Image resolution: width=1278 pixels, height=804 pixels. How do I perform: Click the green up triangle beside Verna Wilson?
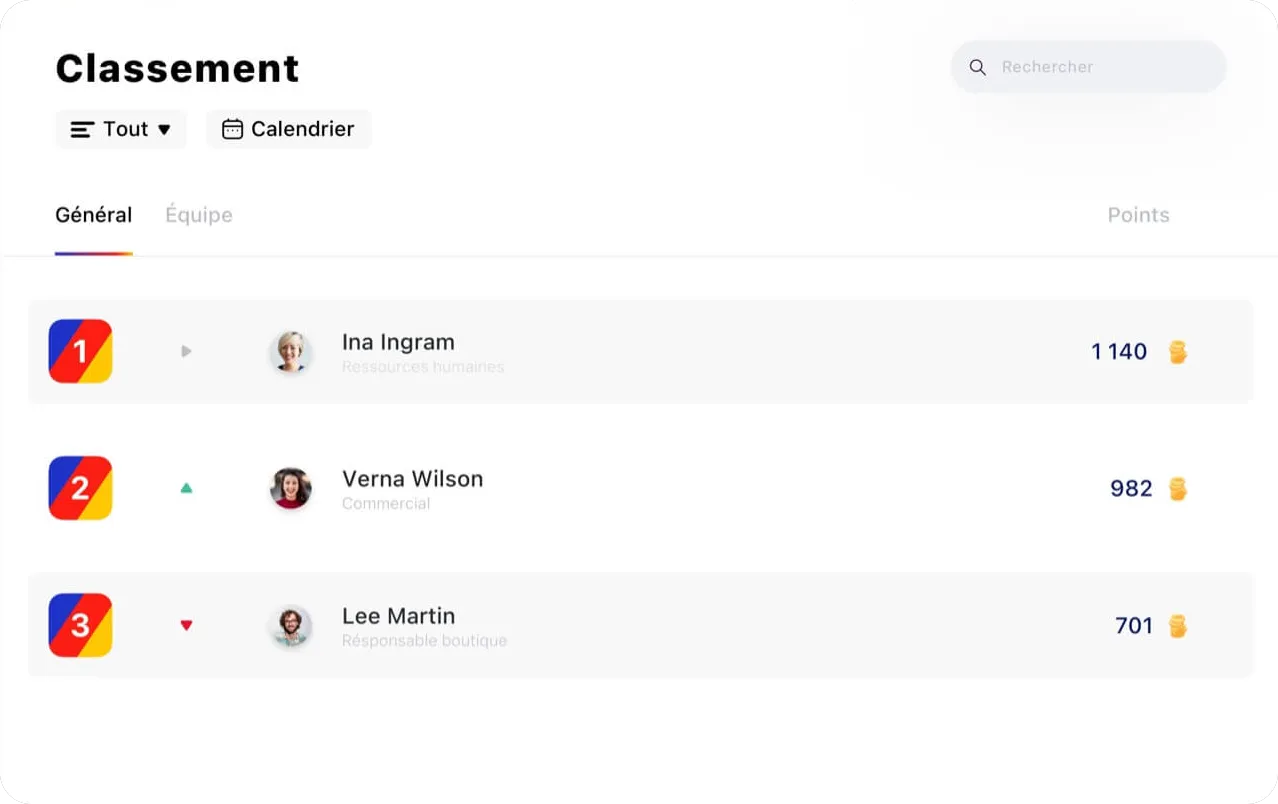pos(186,488)
